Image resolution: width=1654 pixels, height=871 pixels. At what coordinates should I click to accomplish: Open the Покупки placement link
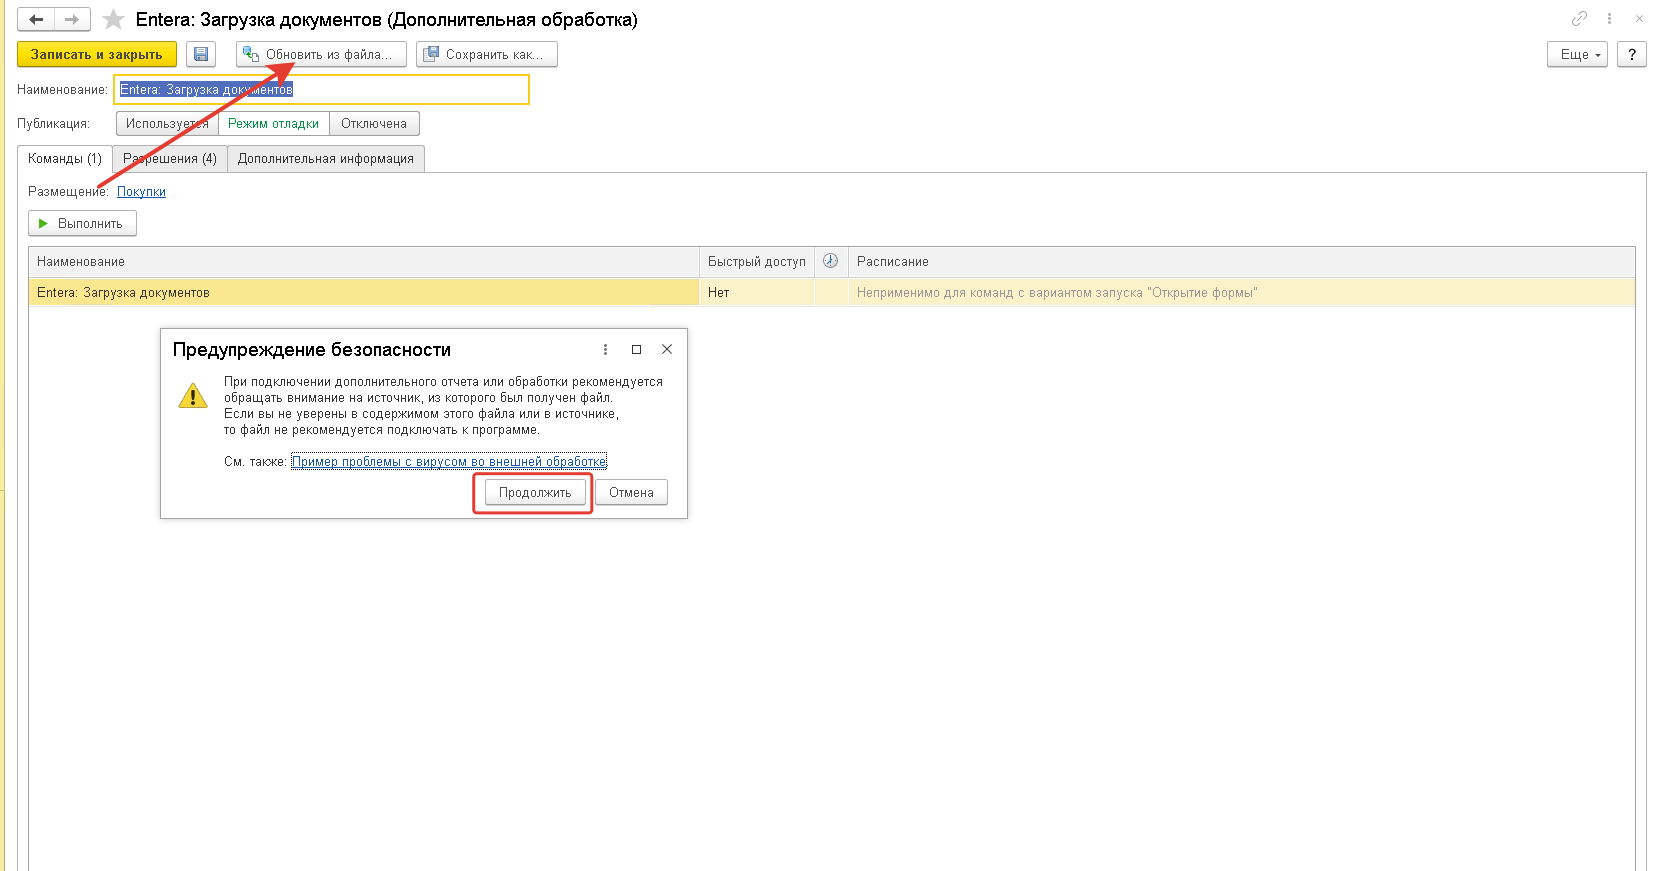141,191
